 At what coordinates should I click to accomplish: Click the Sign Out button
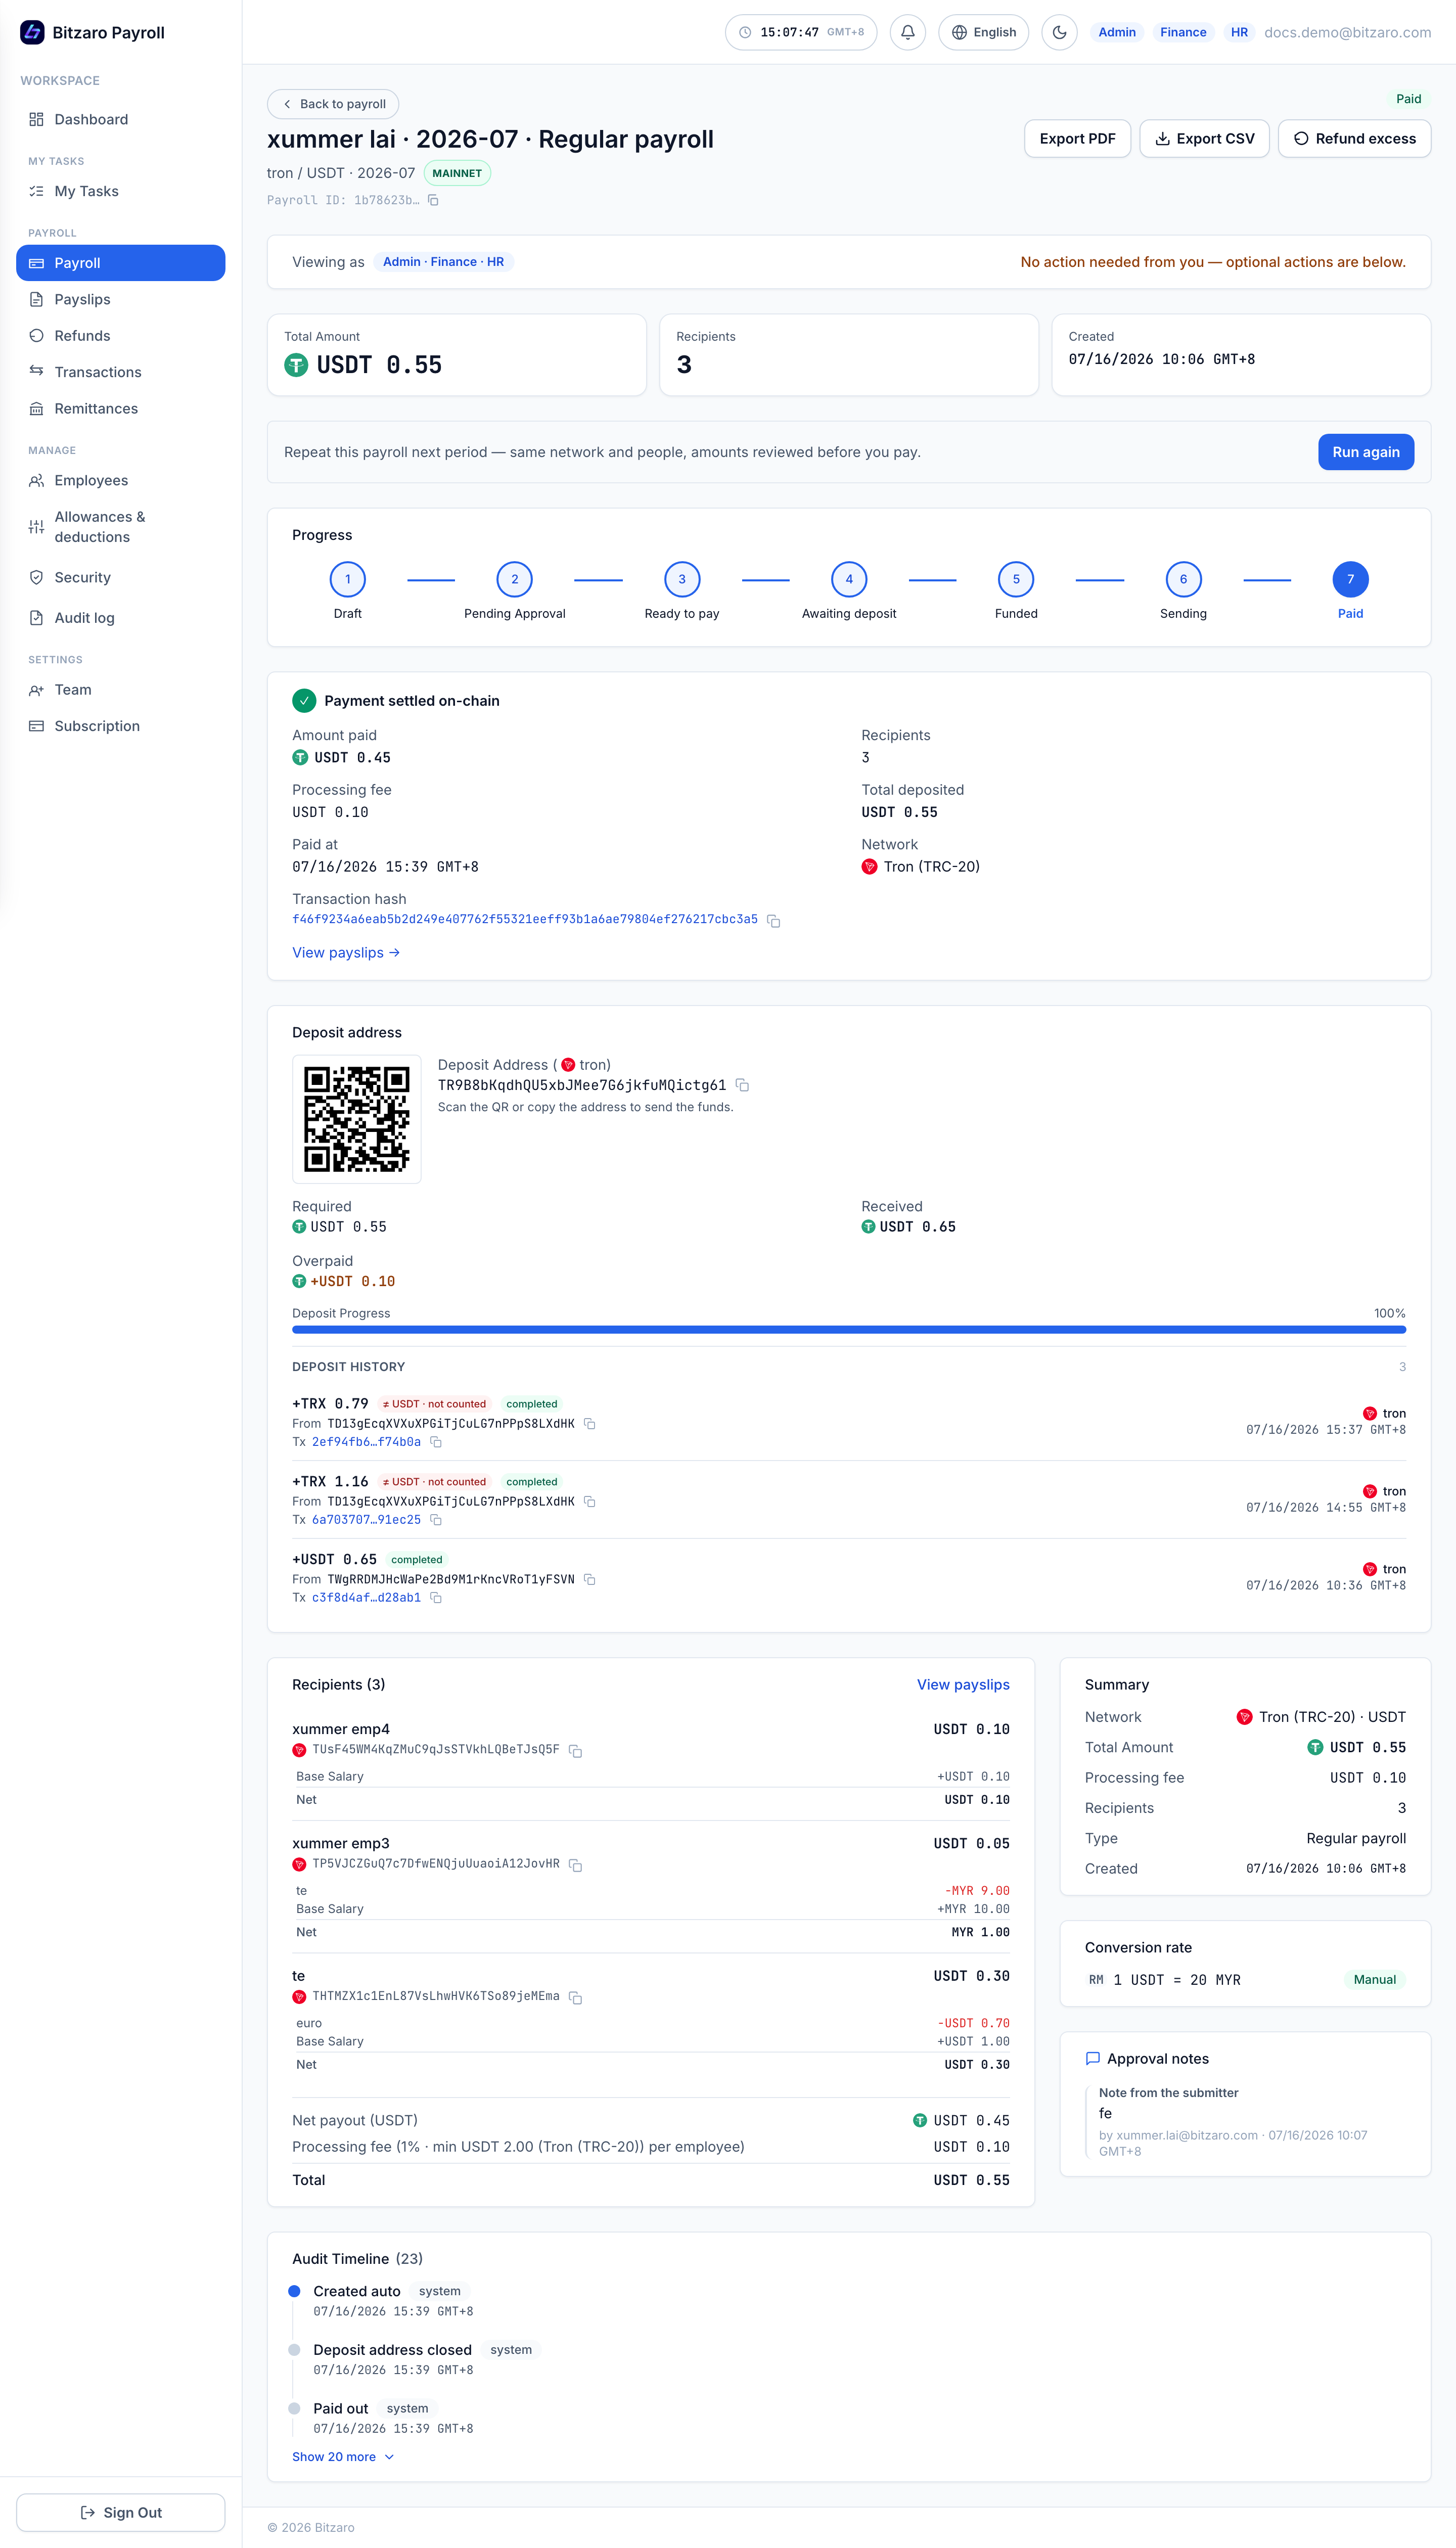pos(121,2512)
